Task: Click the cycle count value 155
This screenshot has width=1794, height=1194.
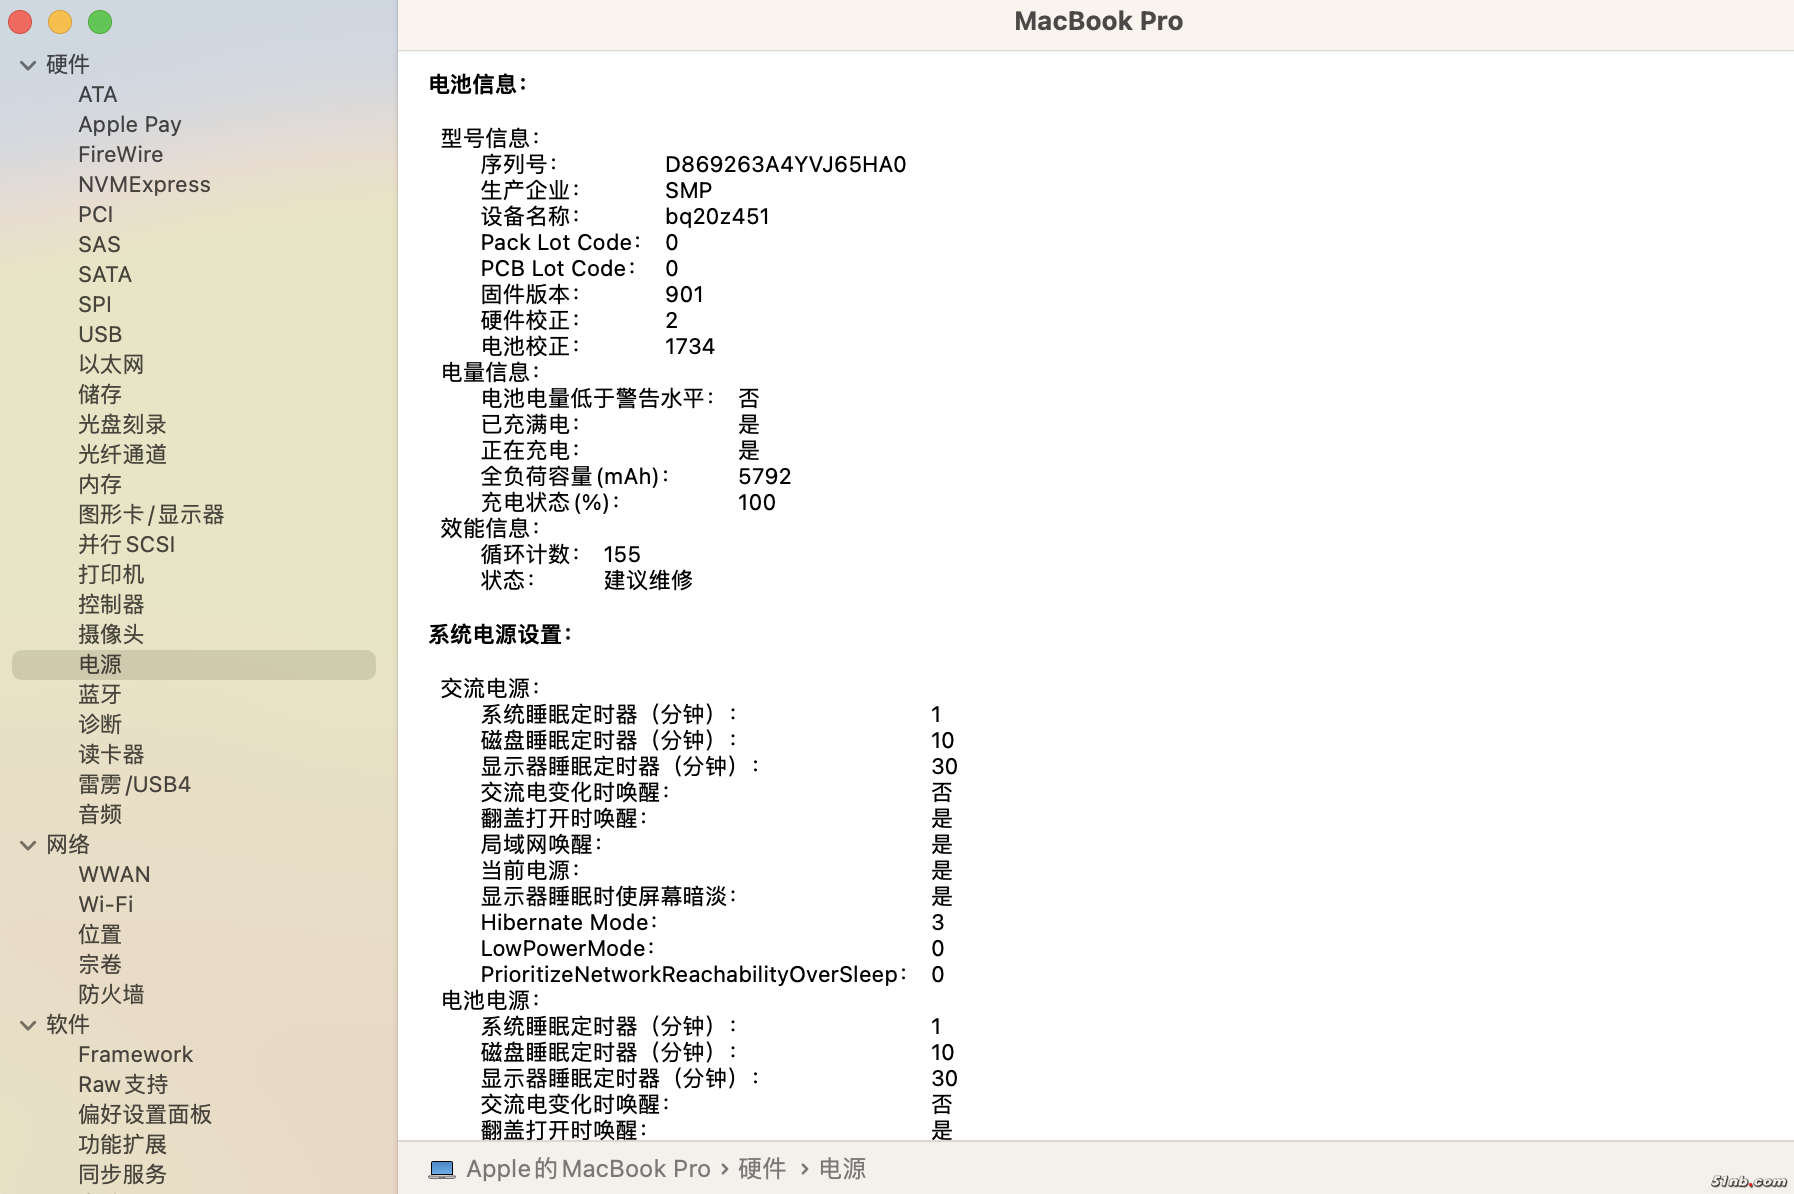Action: 622,555
